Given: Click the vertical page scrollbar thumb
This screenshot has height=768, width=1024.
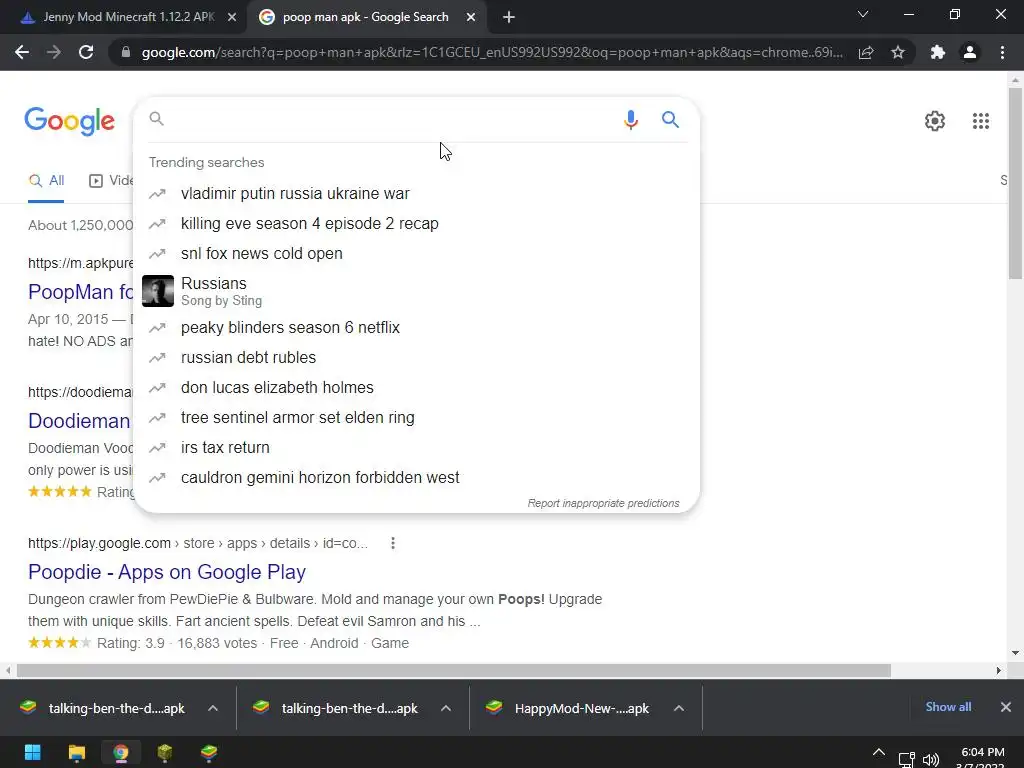Looking at the screenshot, I should (x=1015, y=183).
